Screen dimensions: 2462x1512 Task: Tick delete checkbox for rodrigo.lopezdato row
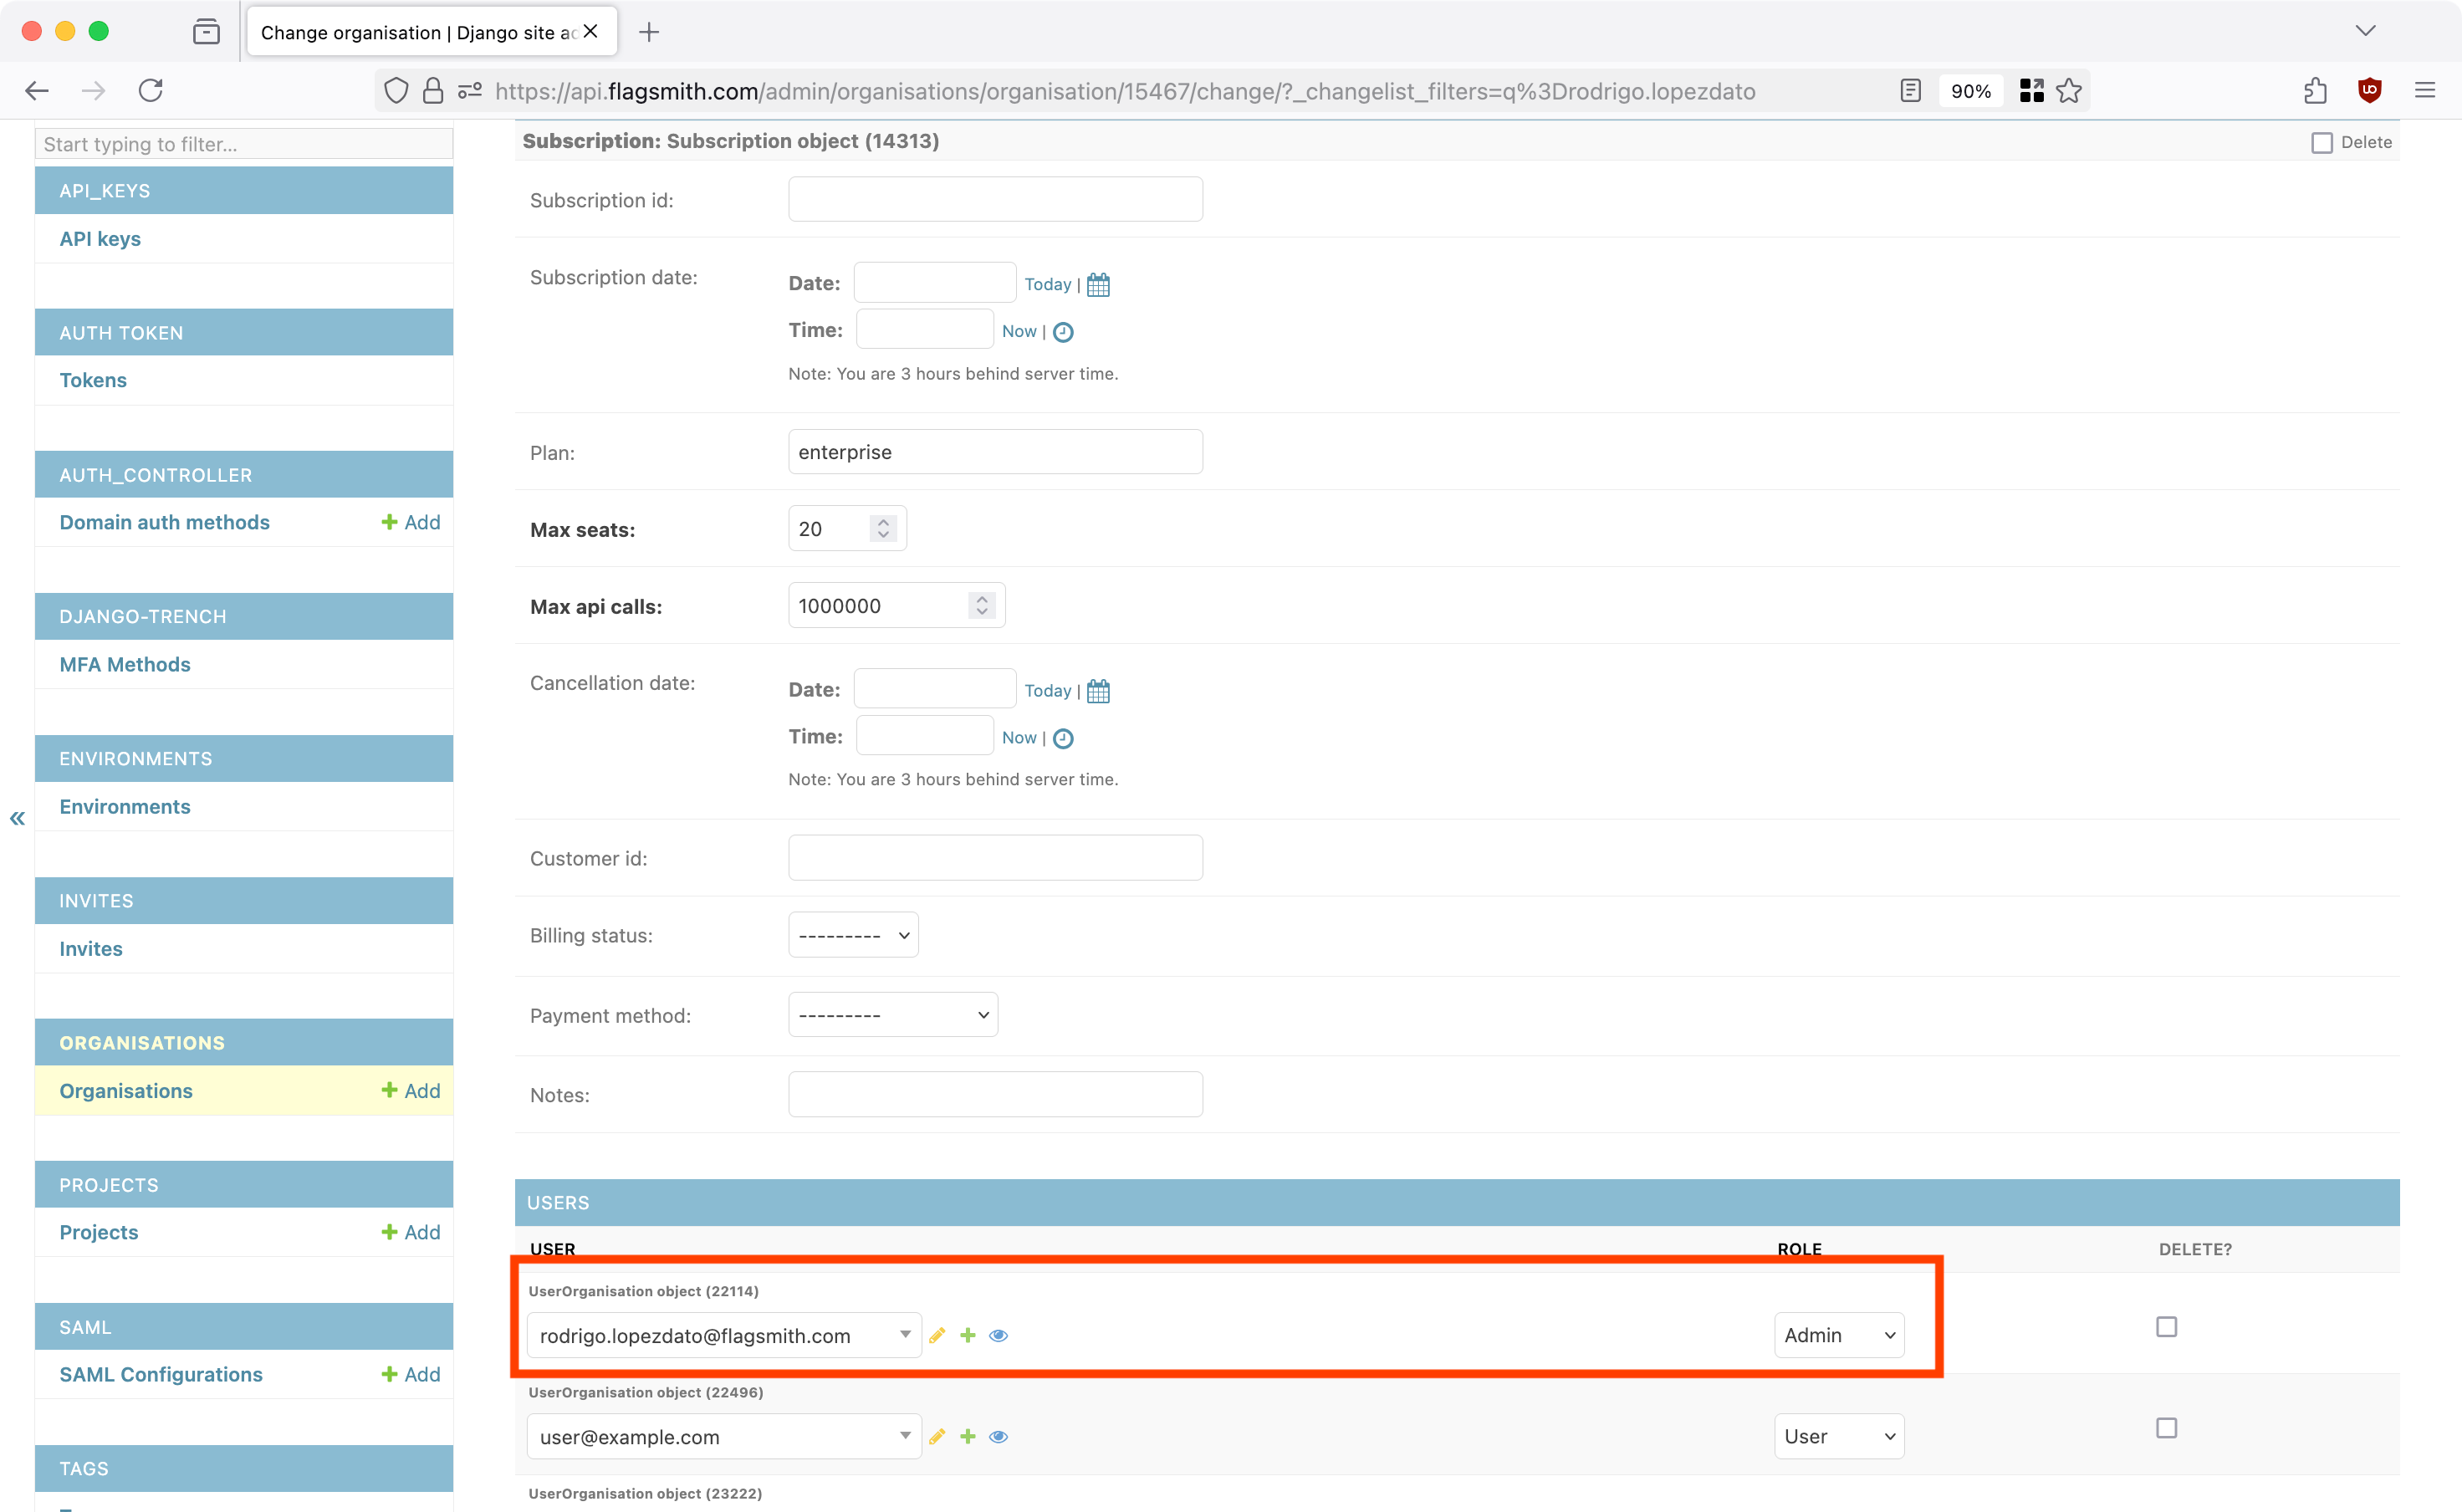(x=2166, y=1327)
